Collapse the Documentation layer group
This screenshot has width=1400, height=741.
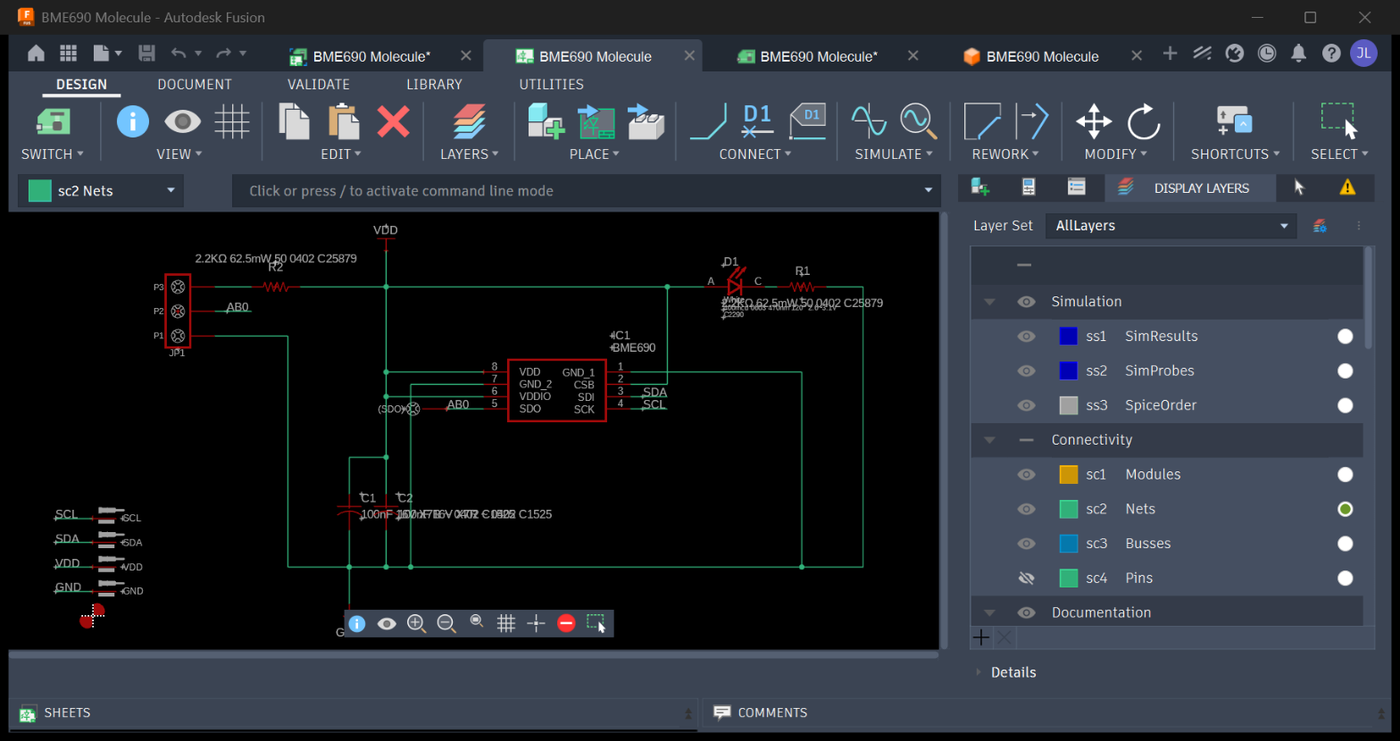(990, 613)
